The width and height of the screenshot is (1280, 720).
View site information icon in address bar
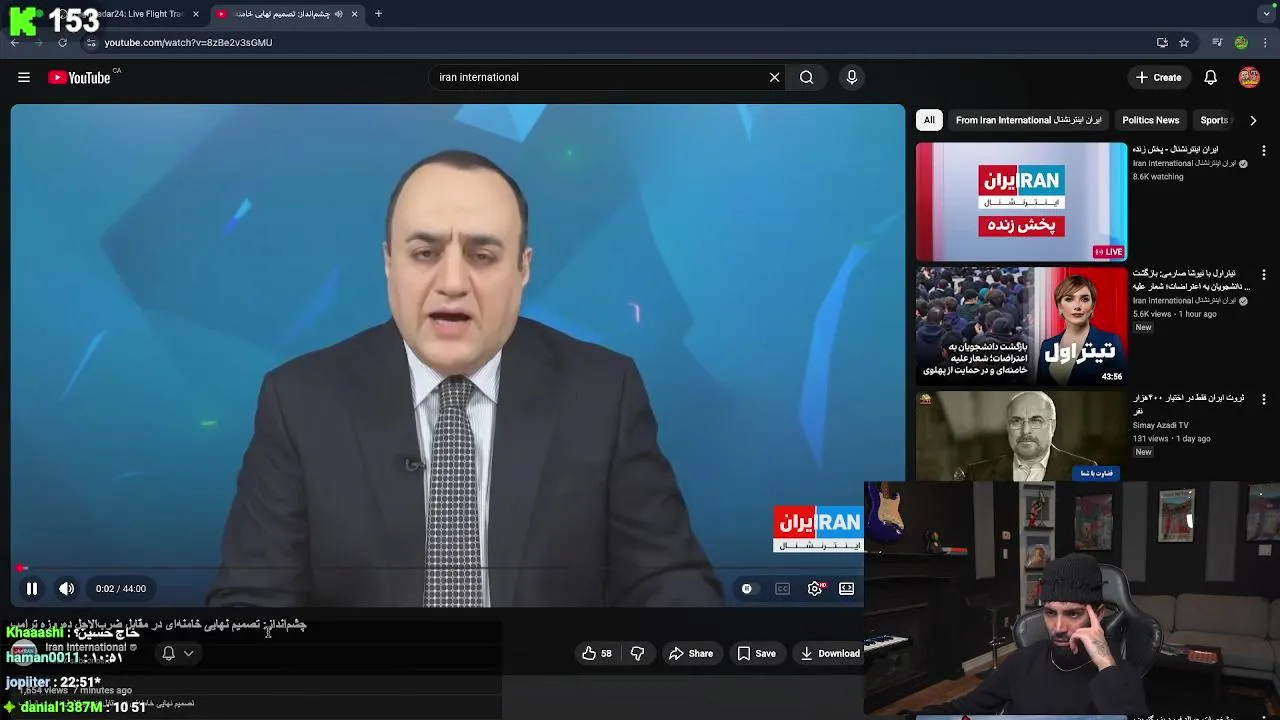(x=91, y=43)
